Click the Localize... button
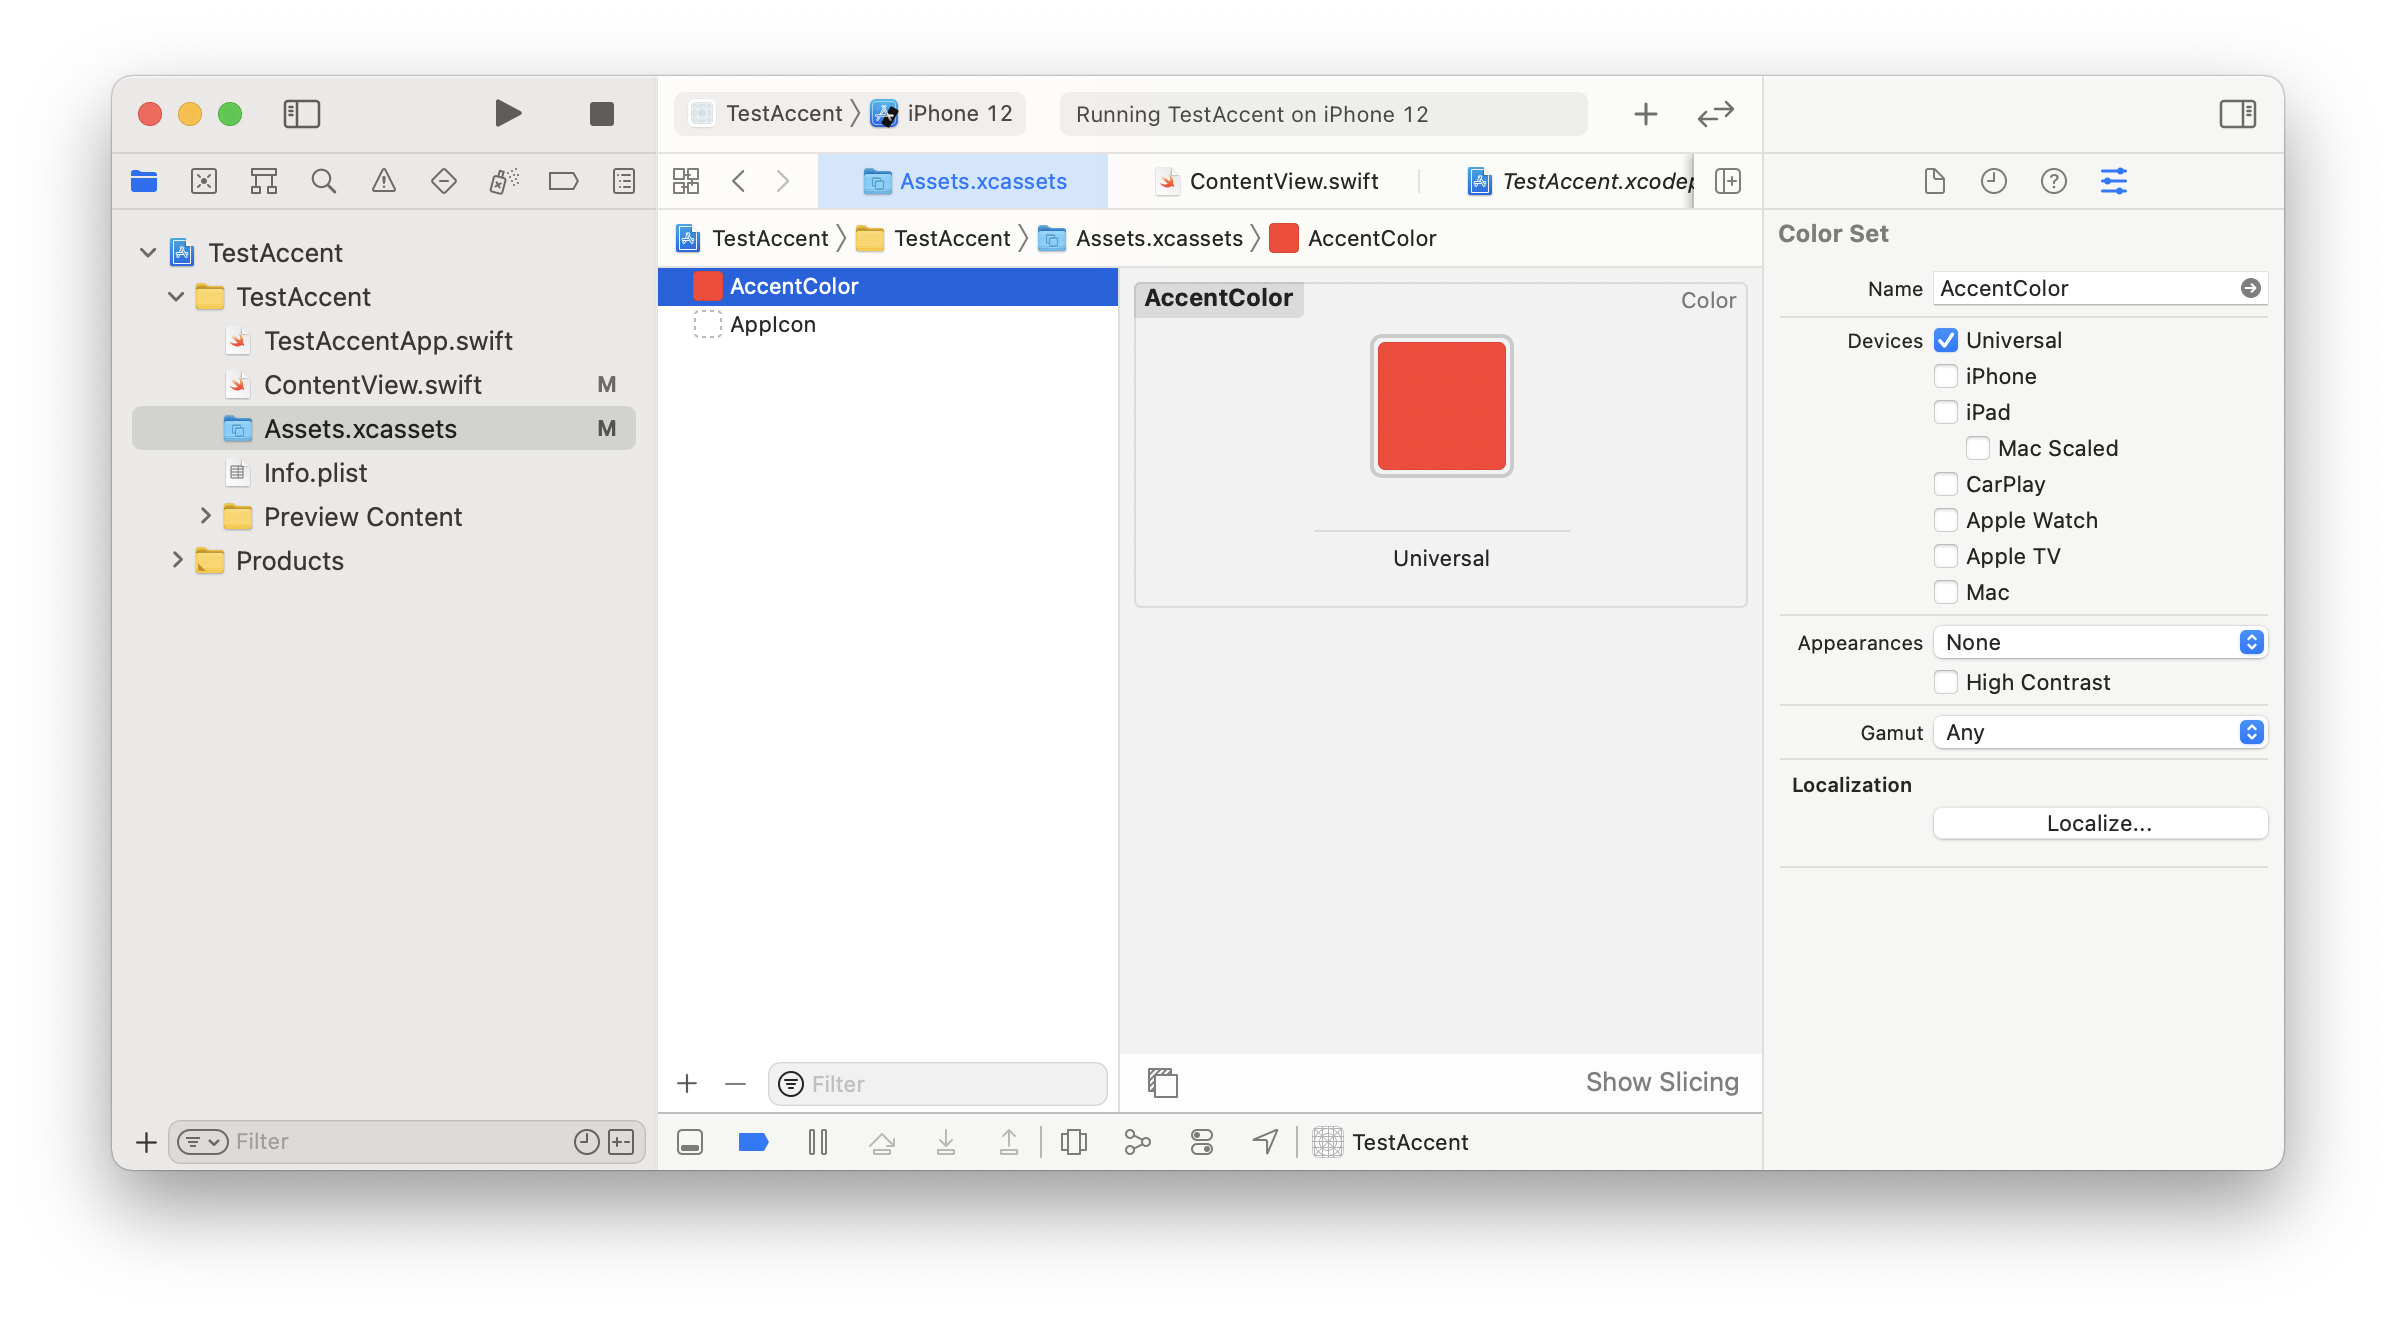Viewport: 2396px width, 1318px height. pyautogui.click(x=2099, y=823)
